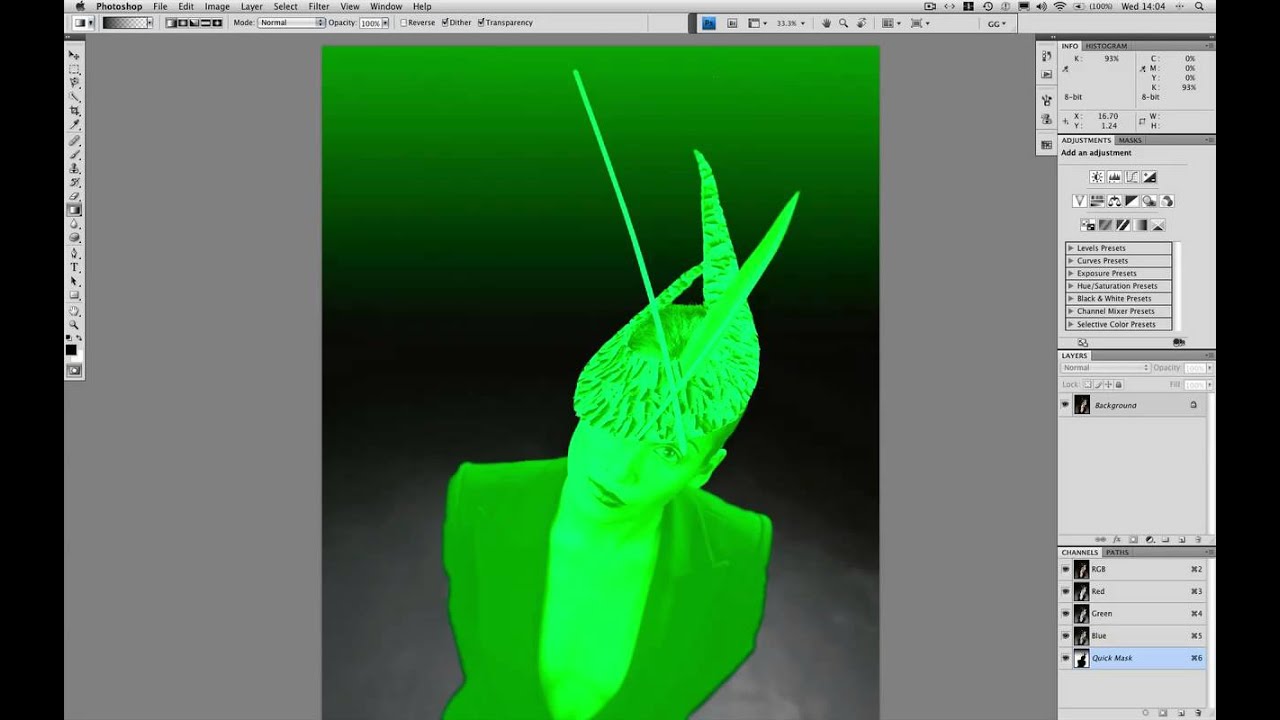Click the foreground color swatch
Viewport: 1280px width, 720px height.
pos(71,349)
